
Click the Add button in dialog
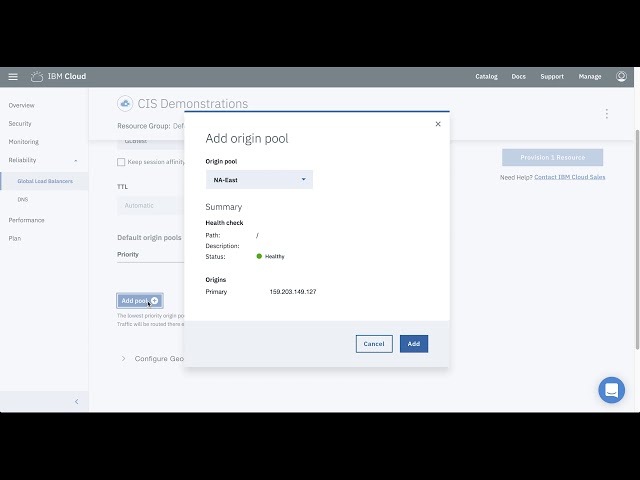(x=414, y=344)
